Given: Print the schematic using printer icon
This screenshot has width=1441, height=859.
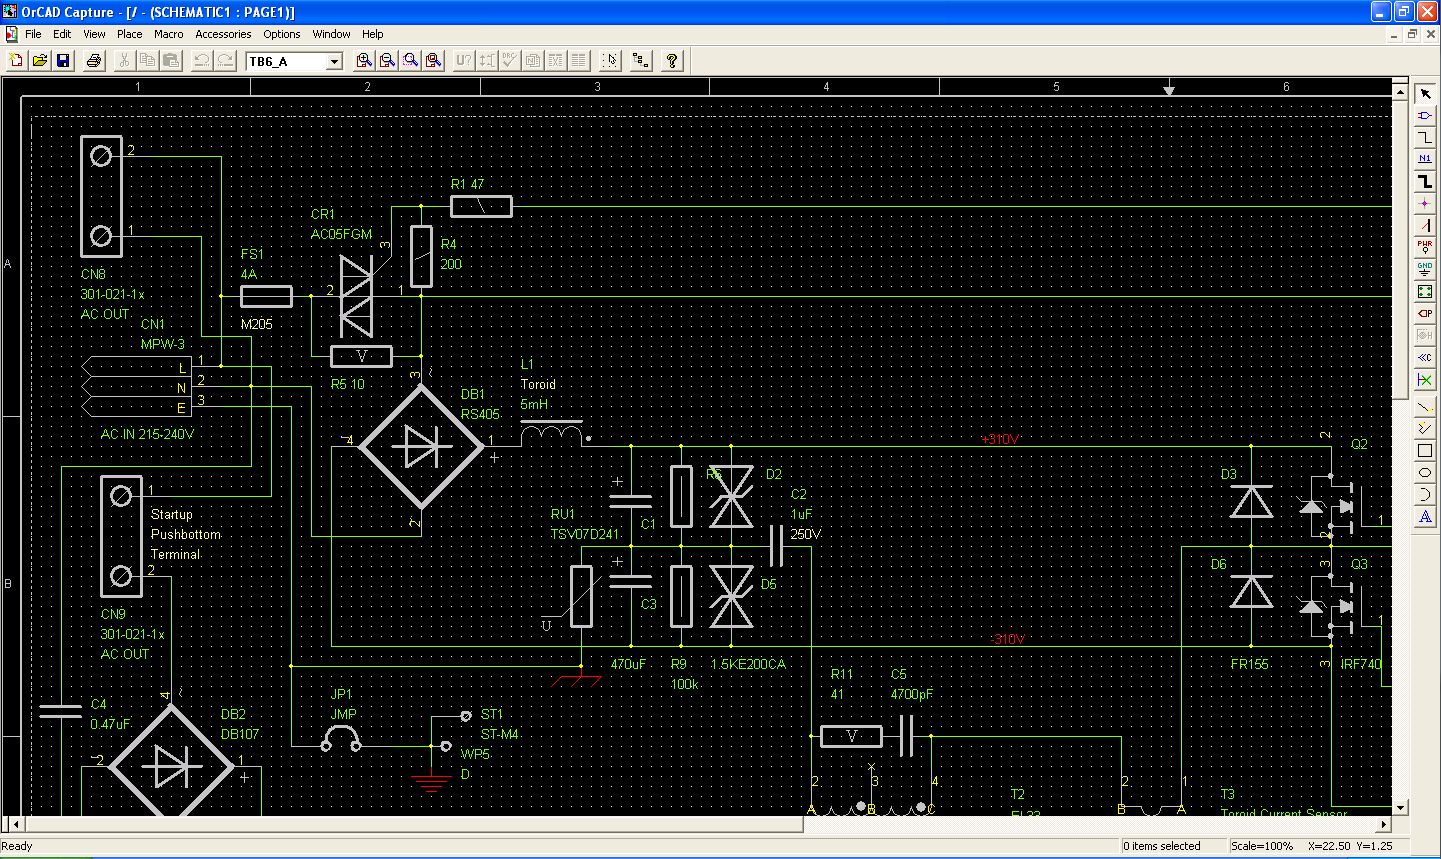Looking at the screenshot, I should [x=94, y=61].
